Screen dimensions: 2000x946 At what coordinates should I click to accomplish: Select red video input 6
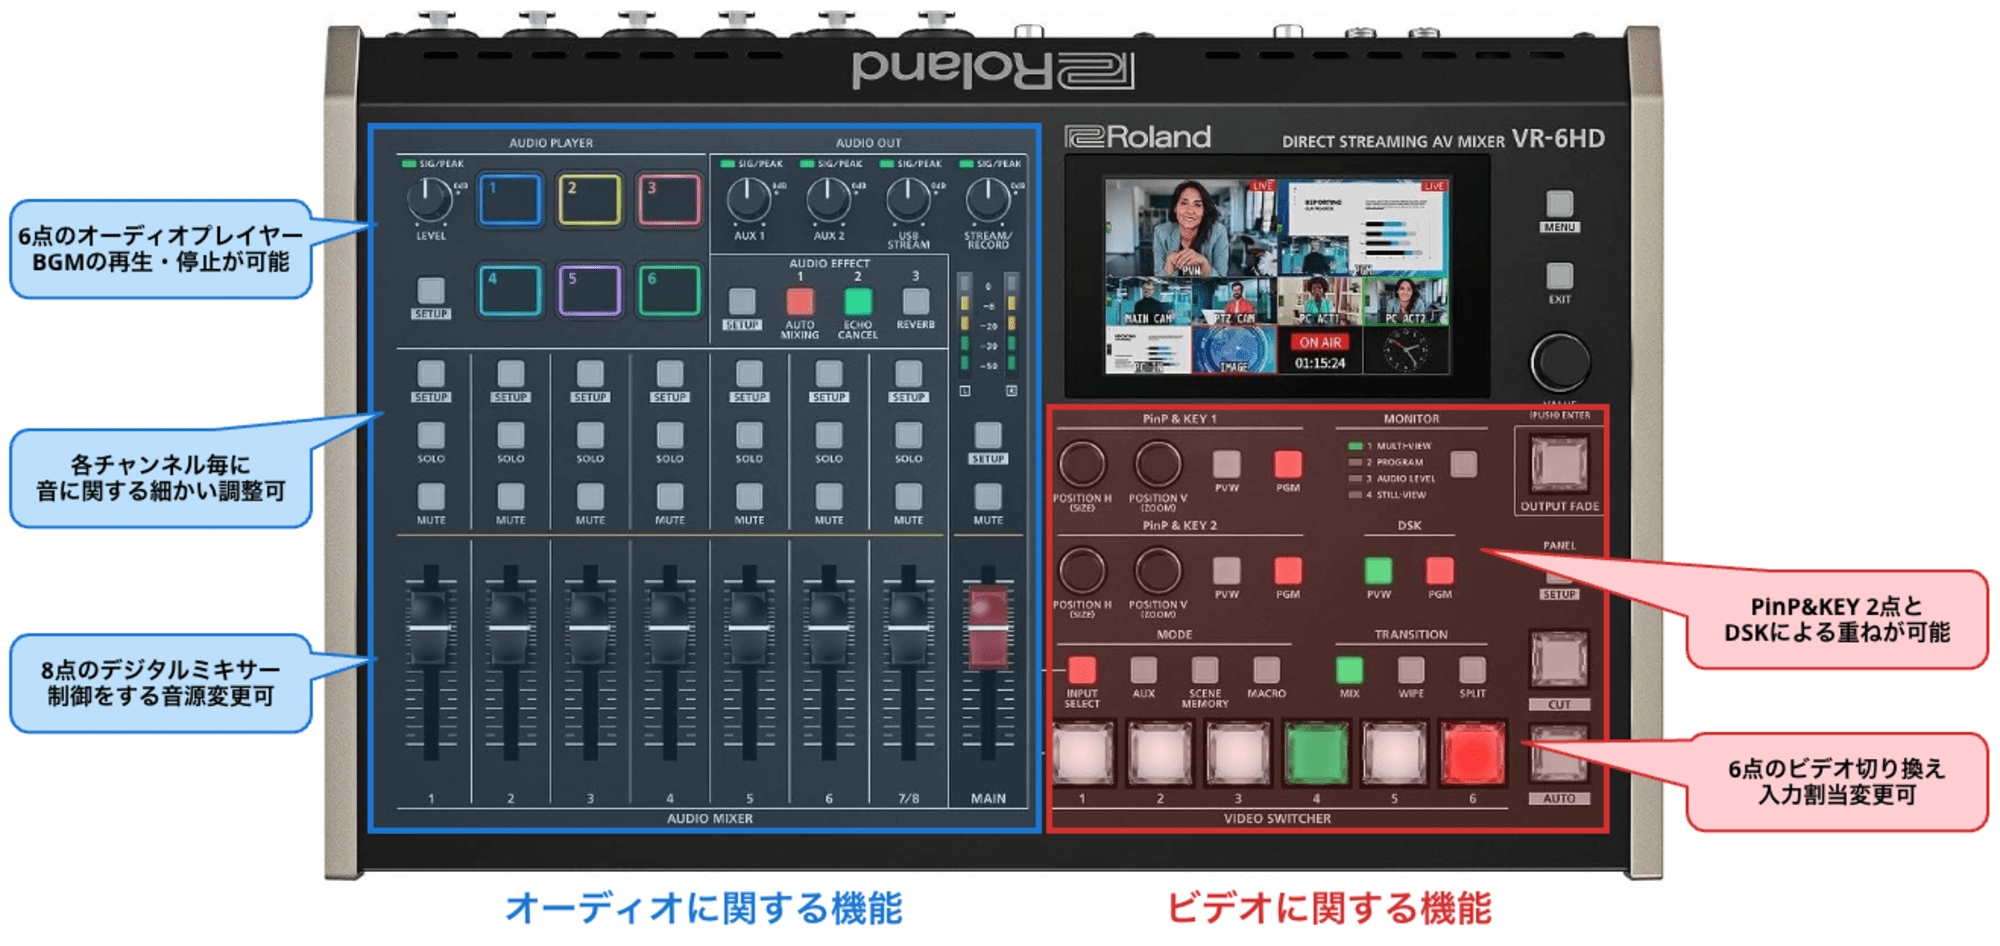(1472, 753)
